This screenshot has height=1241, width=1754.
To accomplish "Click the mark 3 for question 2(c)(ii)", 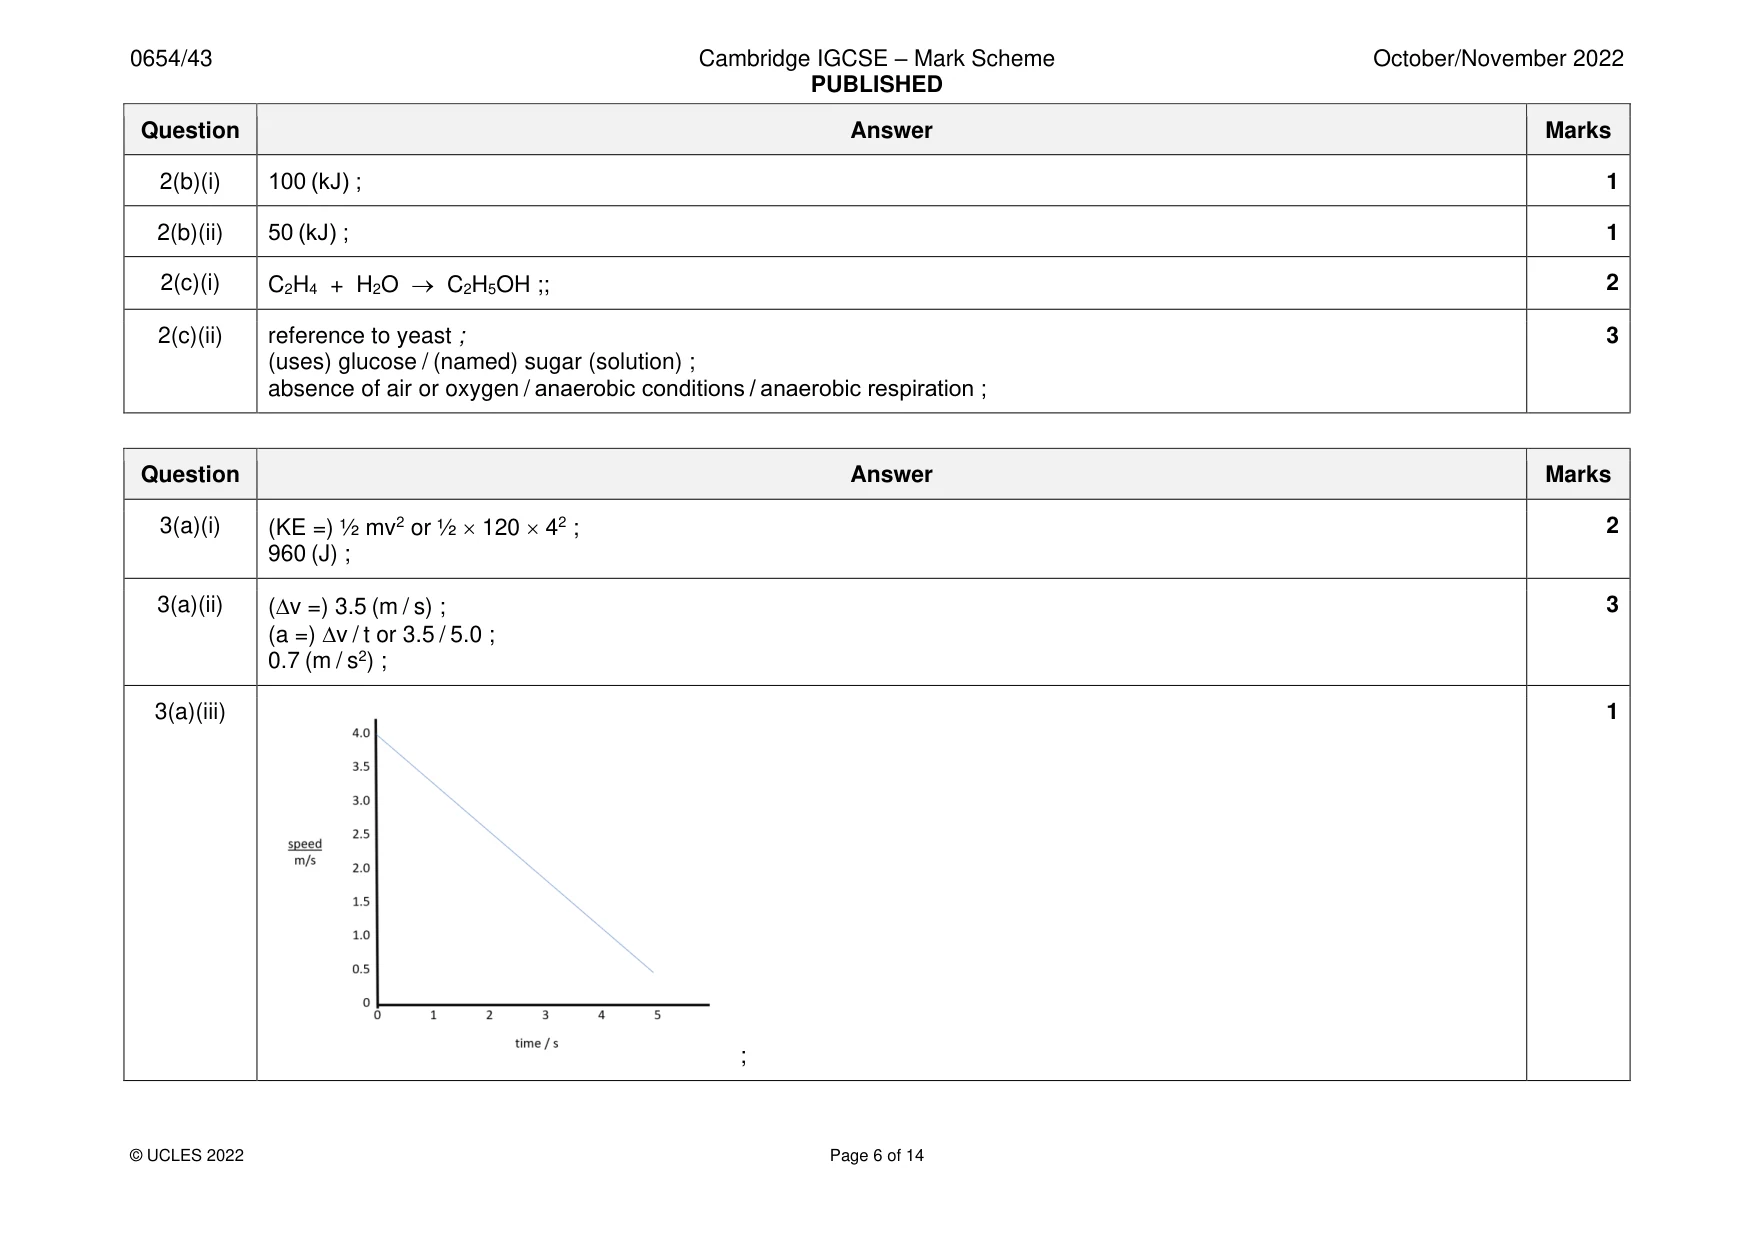I will (1611, 336).
